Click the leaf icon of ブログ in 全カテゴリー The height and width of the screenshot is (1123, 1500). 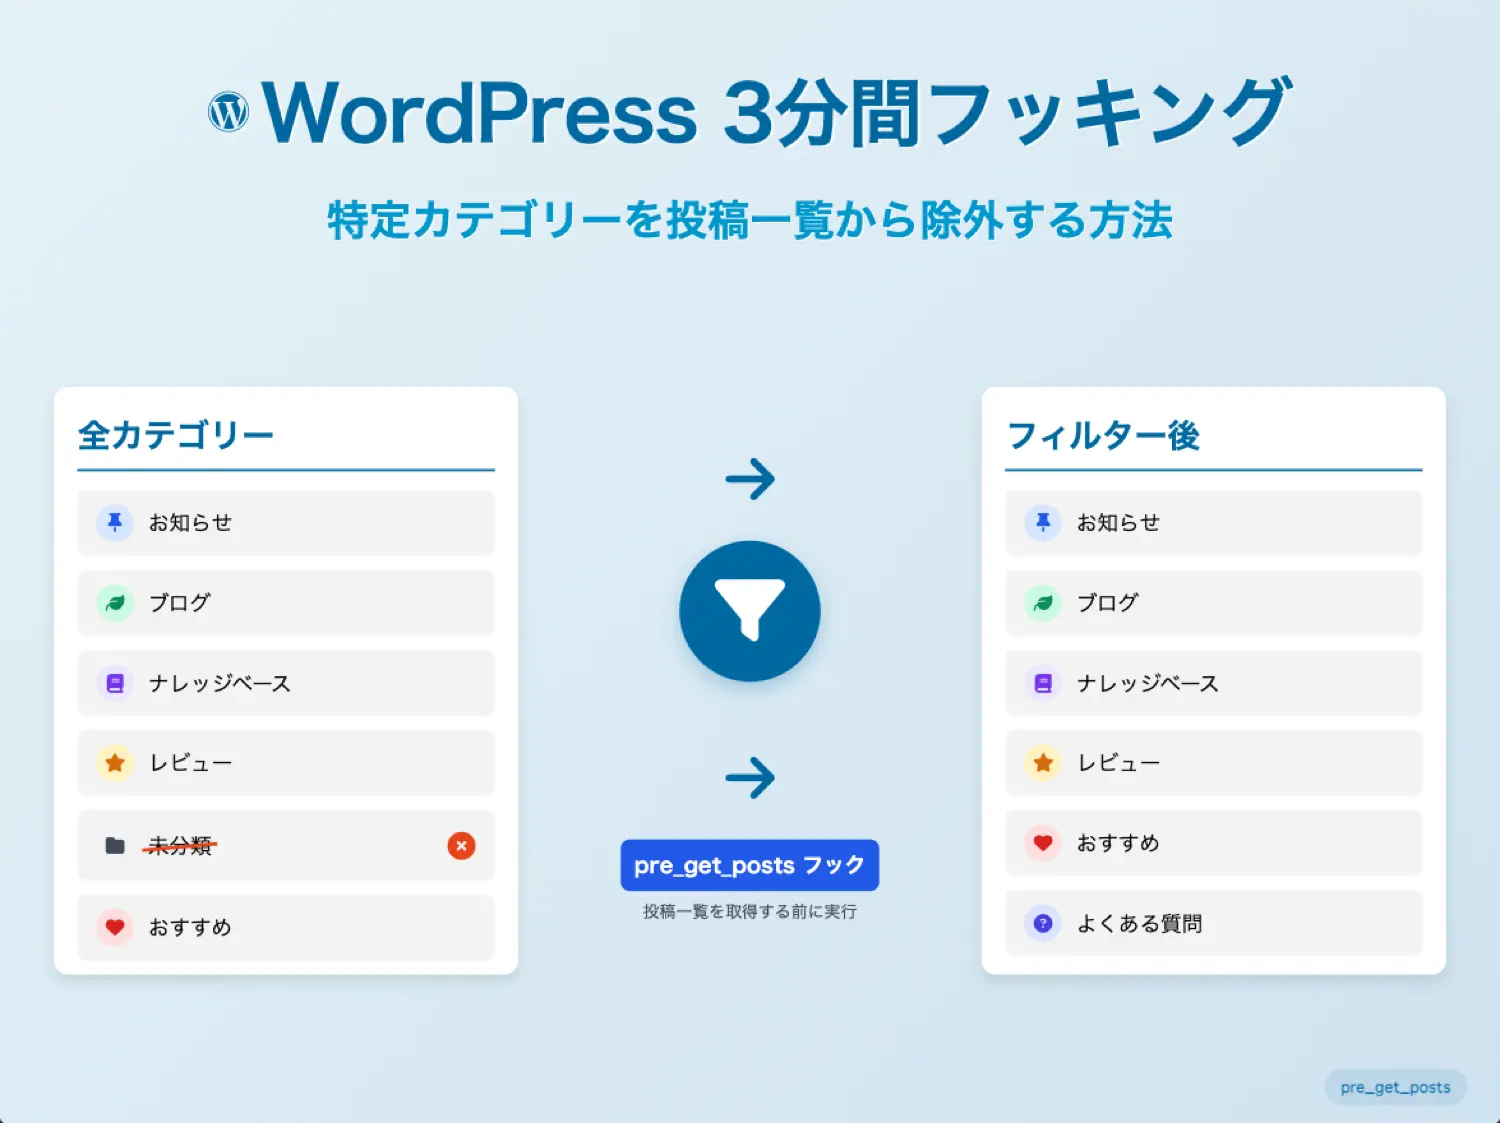point(115,603)
